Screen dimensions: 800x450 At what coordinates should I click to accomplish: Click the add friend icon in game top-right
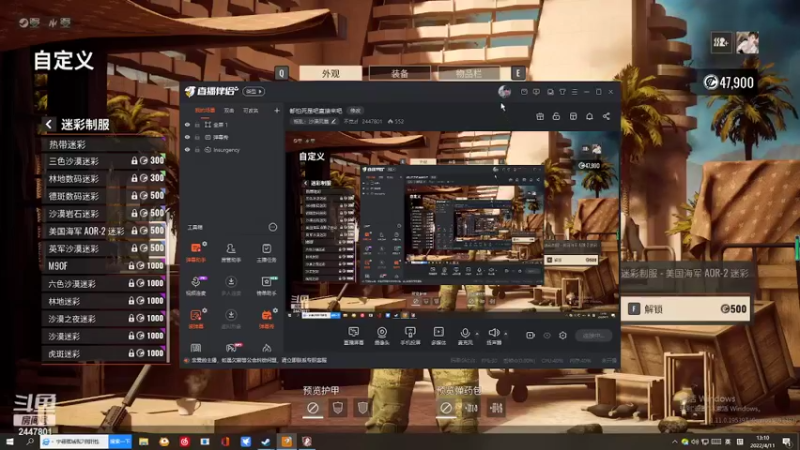(x=721, y=43)
